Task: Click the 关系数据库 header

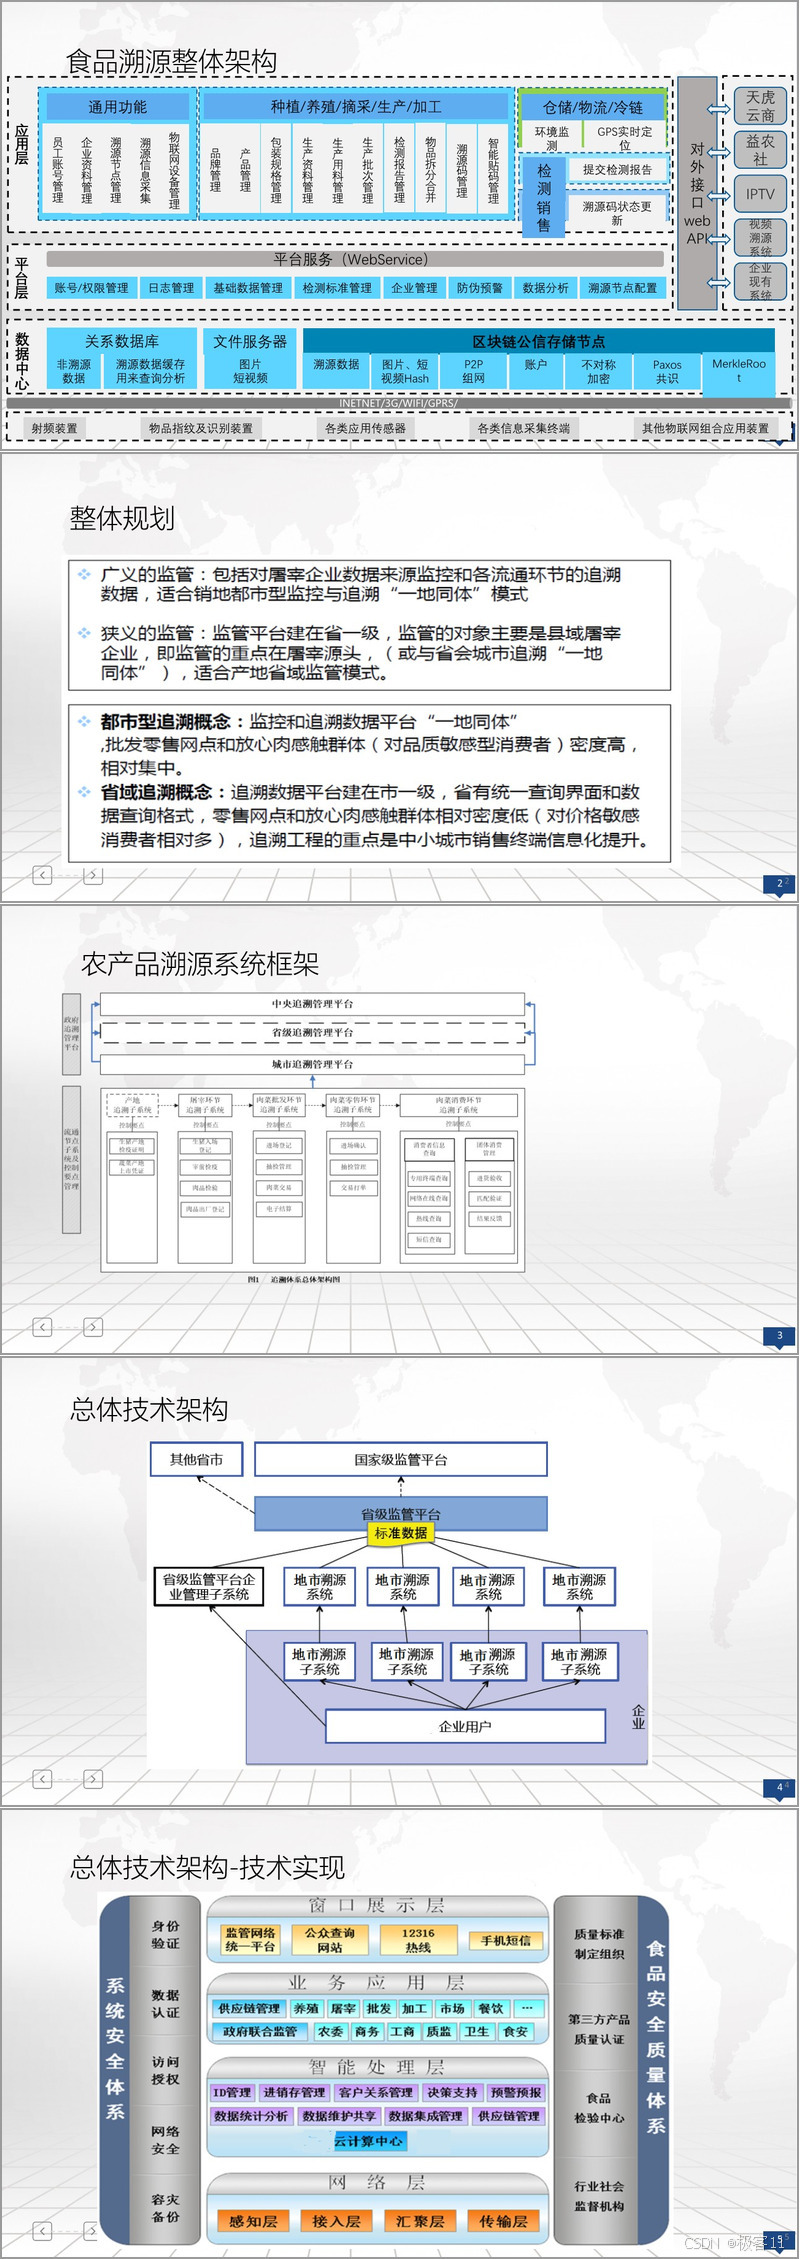Action: (121, 341)
